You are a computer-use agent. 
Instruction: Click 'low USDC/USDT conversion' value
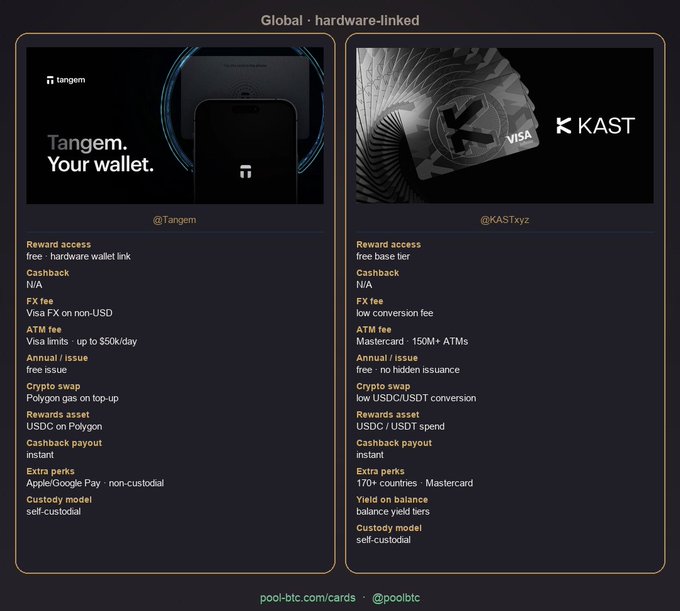pos(416,398)
